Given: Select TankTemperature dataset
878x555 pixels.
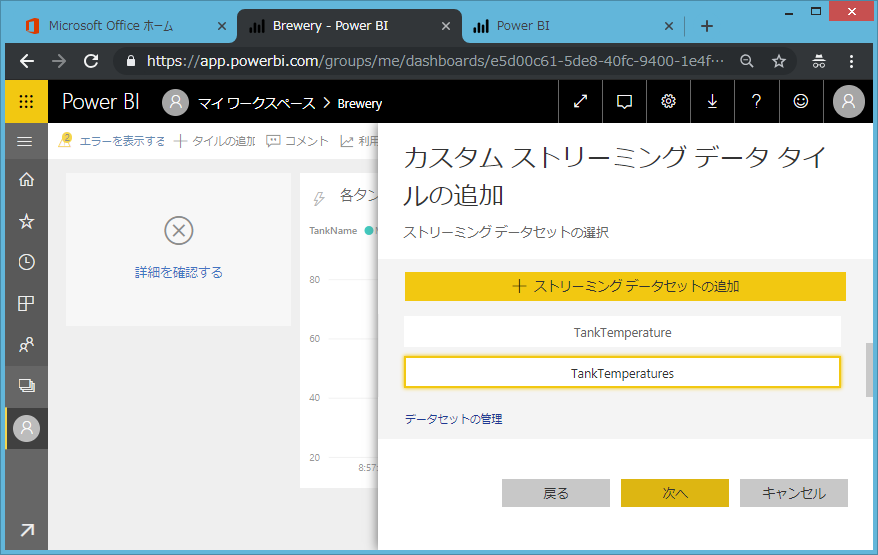Looking at the screenshot, I should coord(622,332).
